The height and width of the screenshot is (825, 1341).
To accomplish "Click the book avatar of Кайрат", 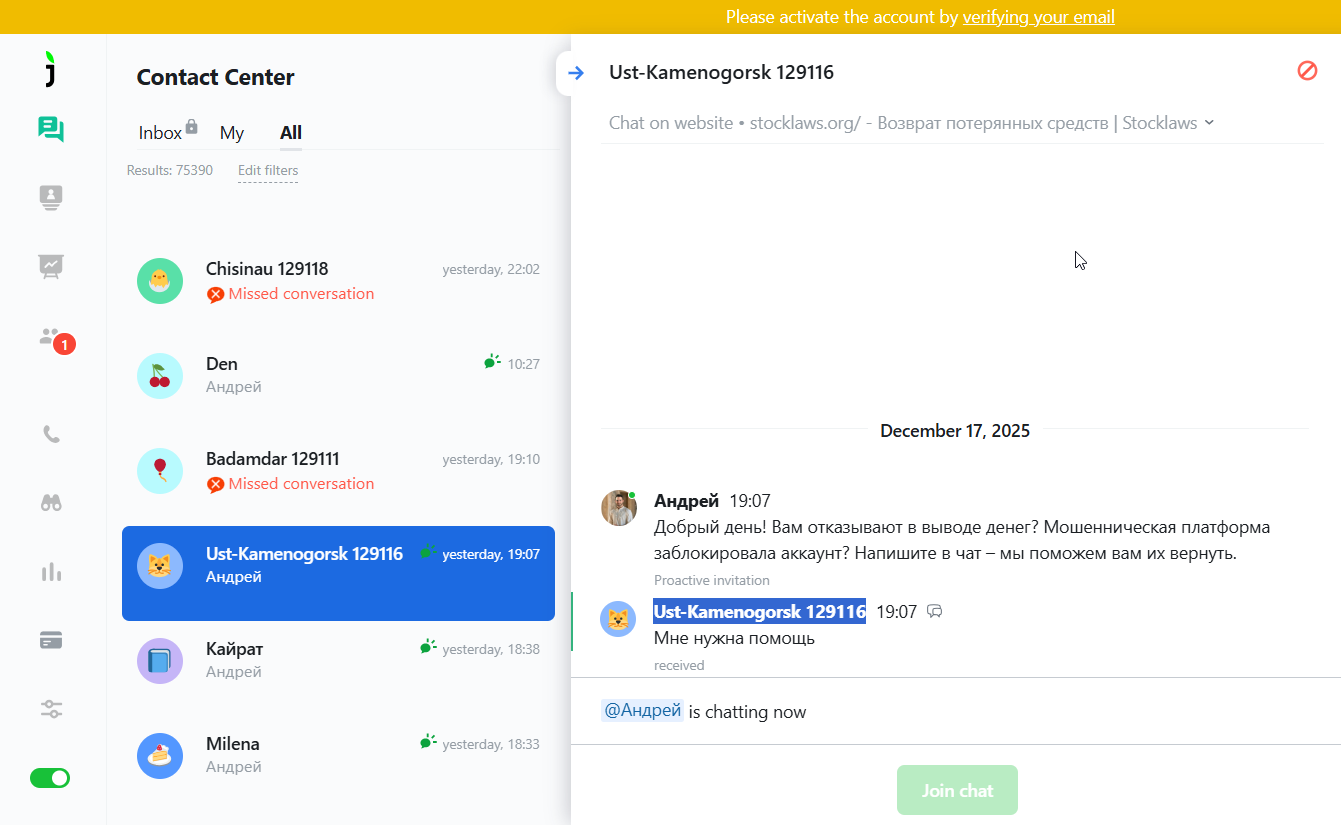I will point(160,661).
